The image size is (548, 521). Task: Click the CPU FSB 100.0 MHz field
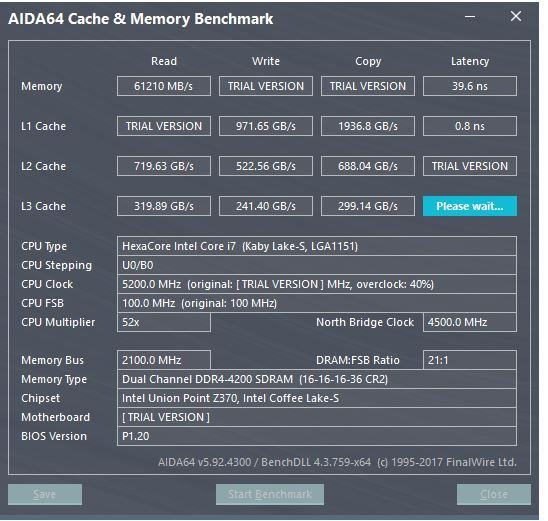pos(317,303)
